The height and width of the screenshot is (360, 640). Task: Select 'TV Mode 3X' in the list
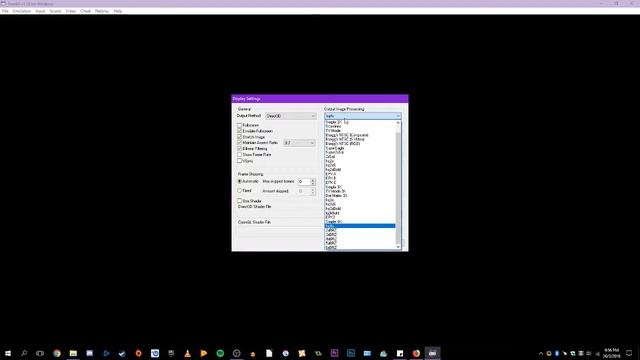[360, 191]
